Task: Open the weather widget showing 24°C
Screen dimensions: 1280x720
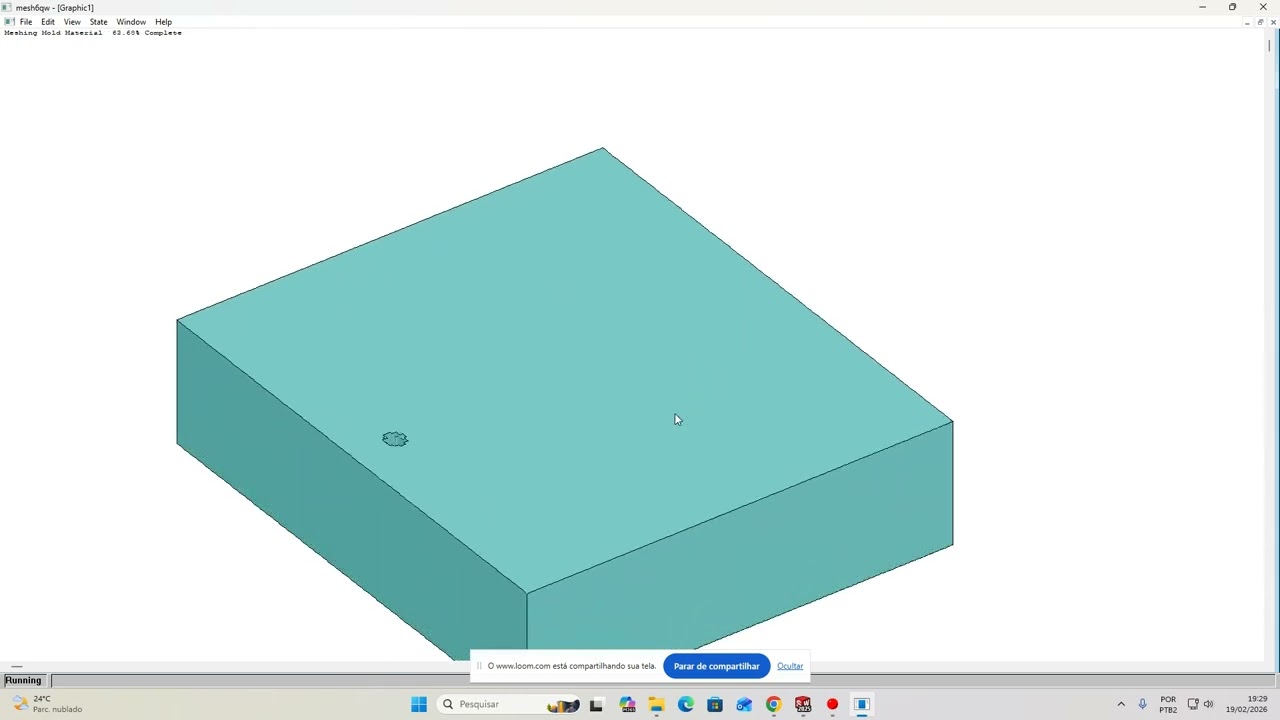Action: coord(48,704)
